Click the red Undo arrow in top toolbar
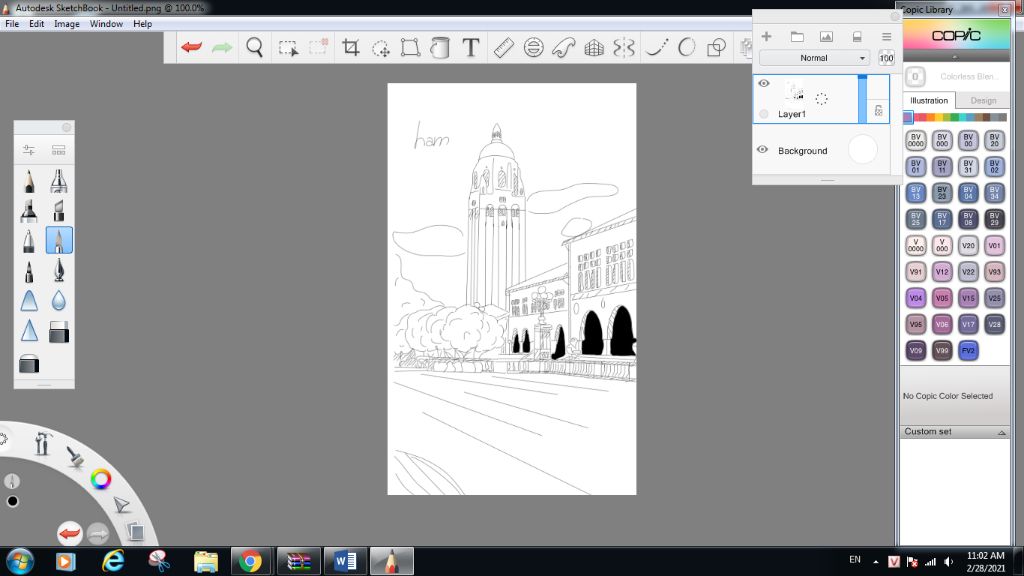The height and width of the screenshot is (576, 1024). (x=191, y=47)
